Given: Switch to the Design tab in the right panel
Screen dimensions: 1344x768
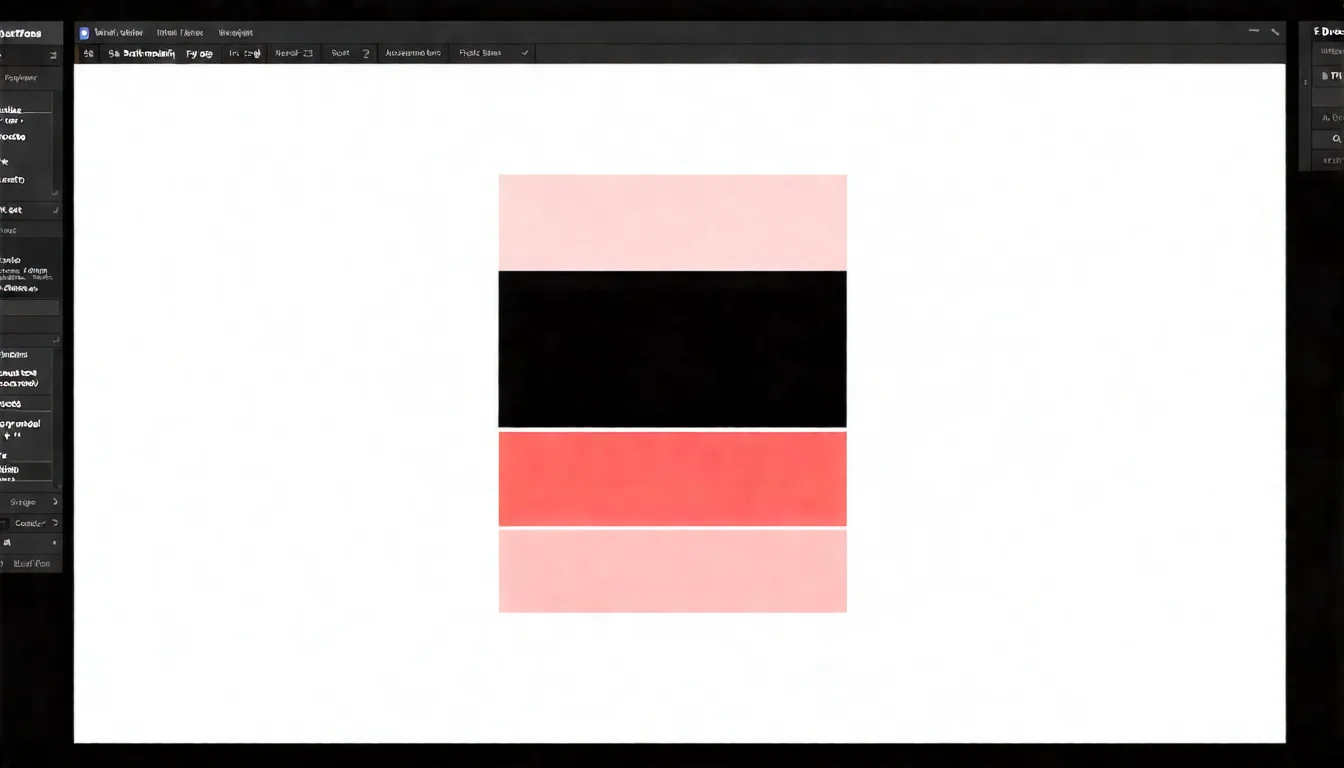Looking at the screenshot, I should [x=1326, y=30].
